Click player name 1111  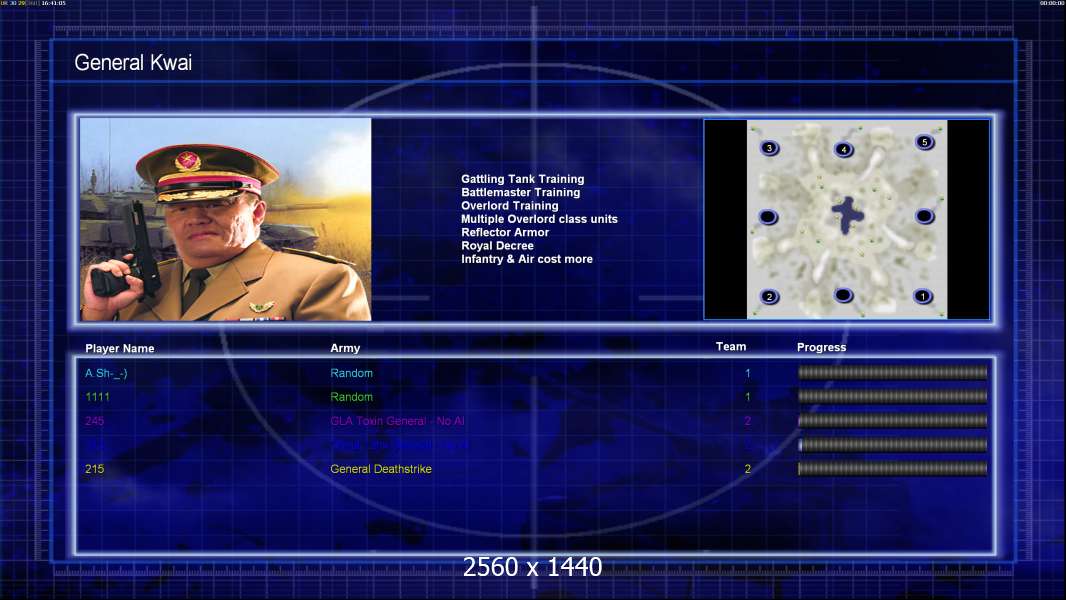tap(97, 397)
